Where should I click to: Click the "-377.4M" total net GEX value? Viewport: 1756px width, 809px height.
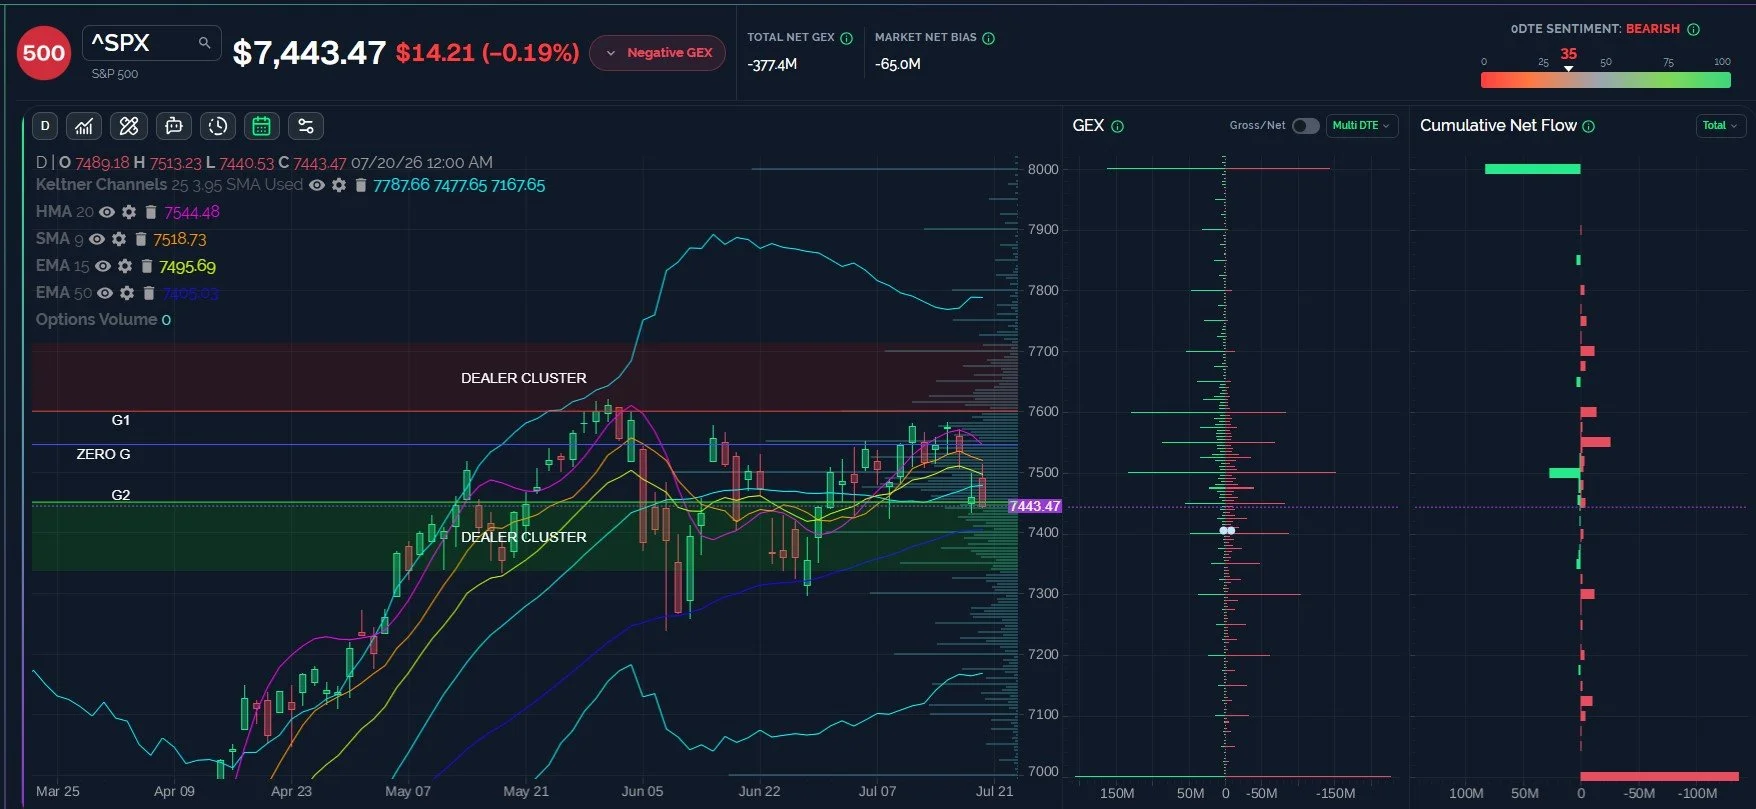pos(772,64)
